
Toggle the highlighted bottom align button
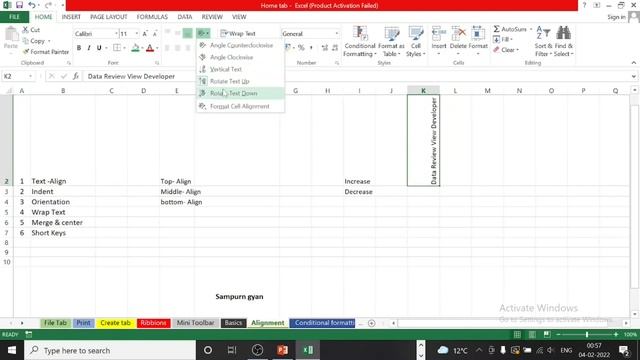click(187, 33)
